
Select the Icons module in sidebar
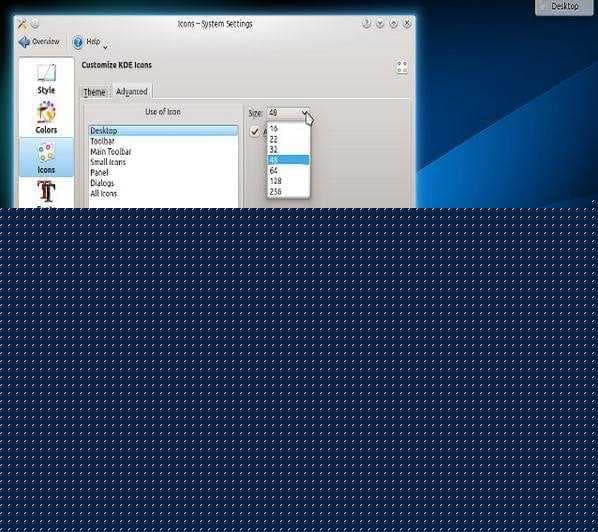(x=46, y=158)
